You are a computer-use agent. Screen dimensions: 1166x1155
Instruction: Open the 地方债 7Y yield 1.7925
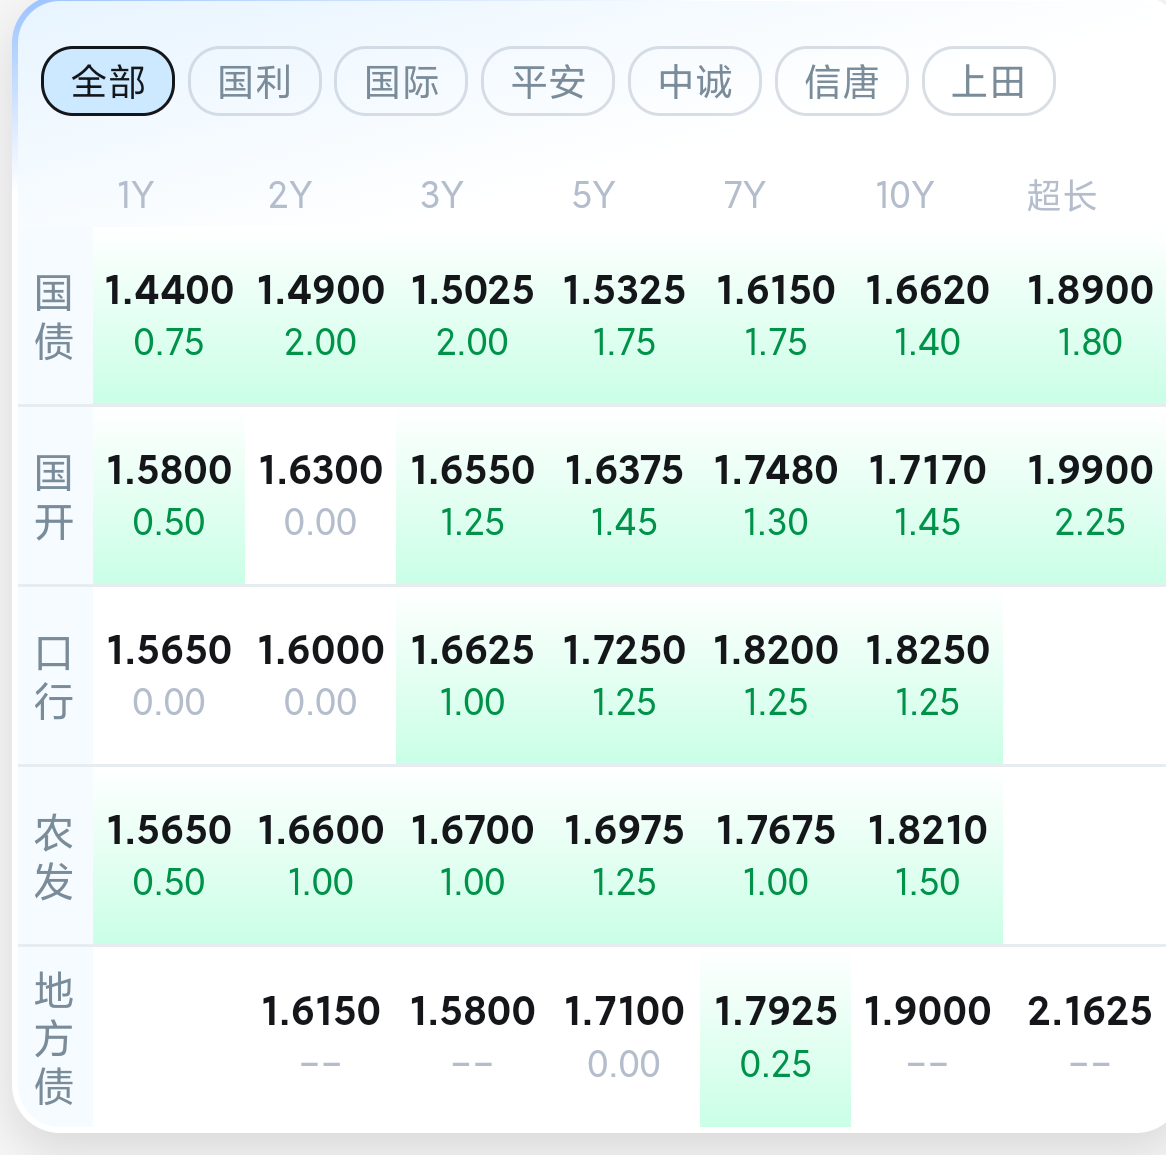coord(776,1037)
